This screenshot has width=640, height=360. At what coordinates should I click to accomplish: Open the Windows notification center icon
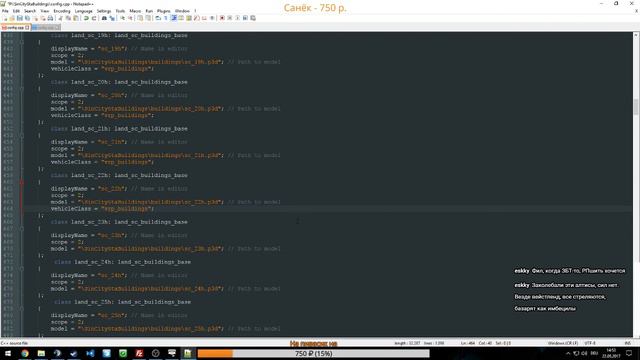629,353
